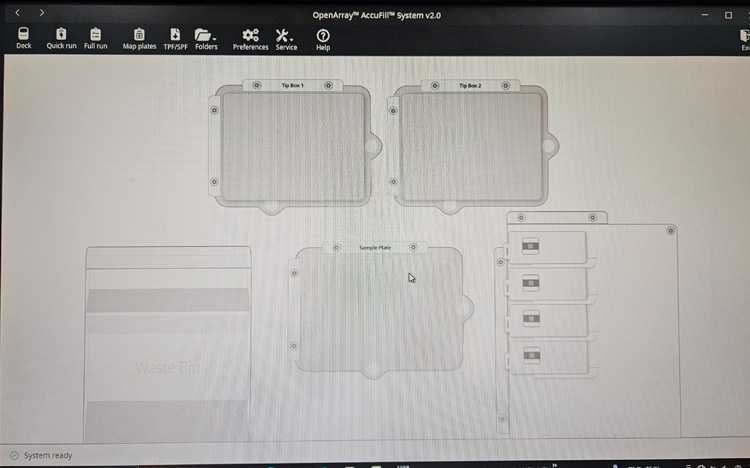This screenshot has width=750, height=468.
Task: Open the Deck view
Action: [x=23, y=38]
